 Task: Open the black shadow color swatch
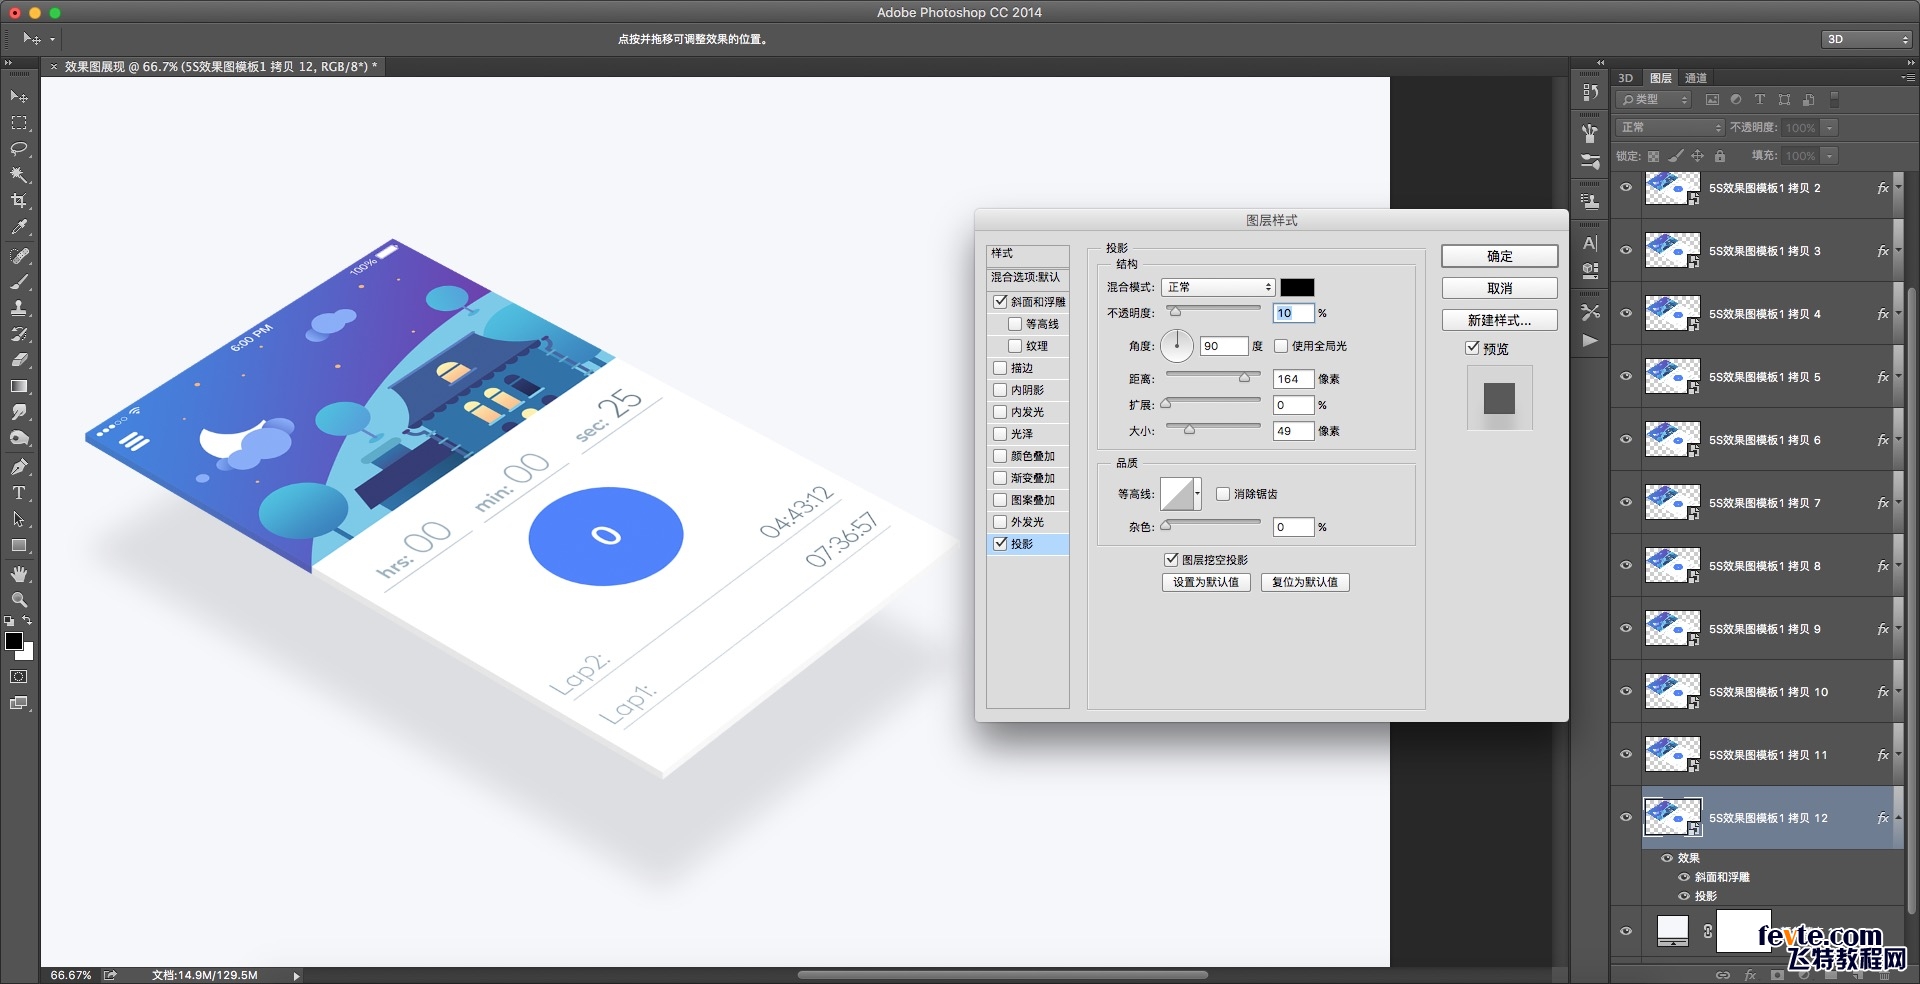[1297, 287]
